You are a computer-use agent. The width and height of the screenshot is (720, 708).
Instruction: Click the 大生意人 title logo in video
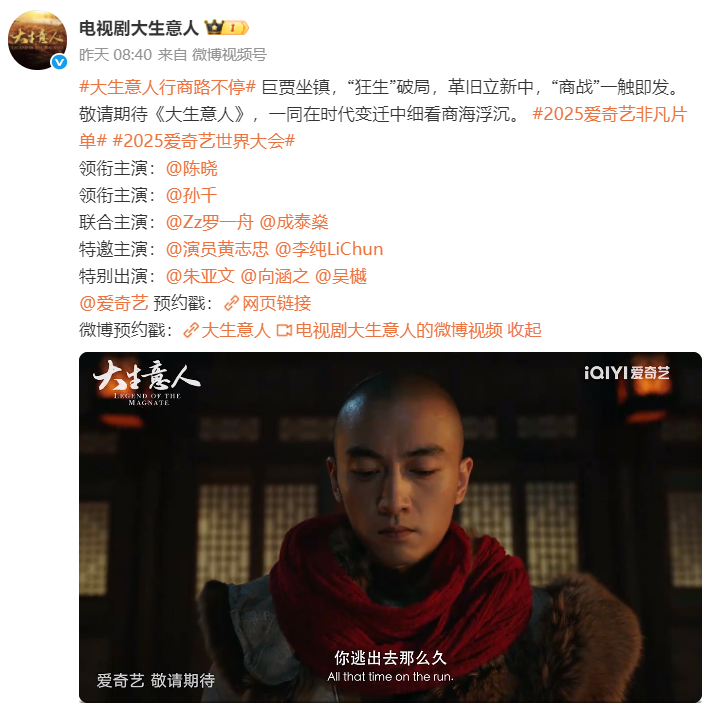point(146,382)
